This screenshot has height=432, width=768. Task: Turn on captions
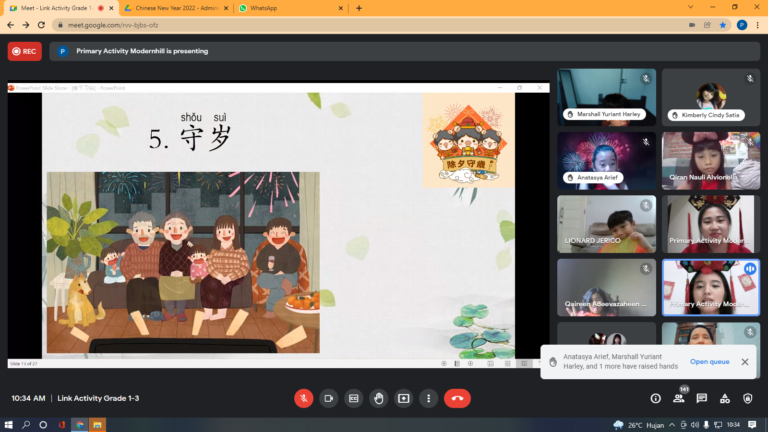pyautogui.click(x=353, y=398)
